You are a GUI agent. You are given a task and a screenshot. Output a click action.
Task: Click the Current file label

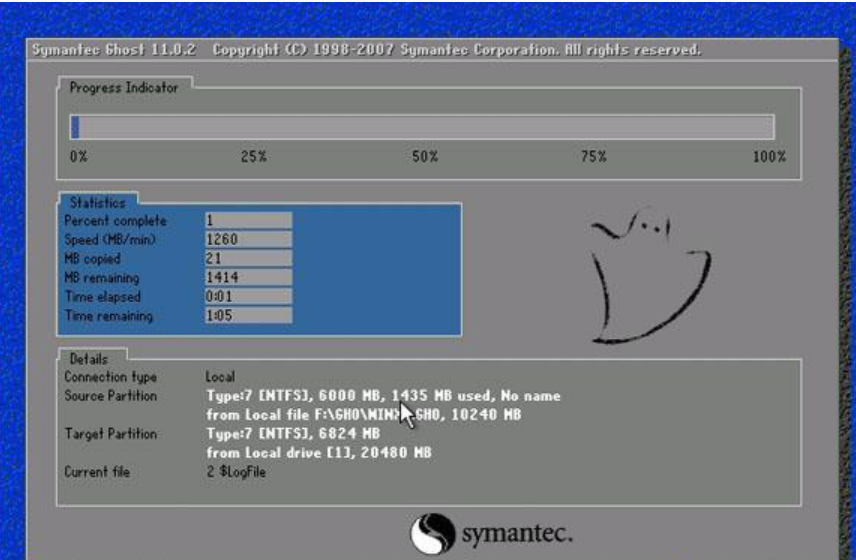pos(97,472)
